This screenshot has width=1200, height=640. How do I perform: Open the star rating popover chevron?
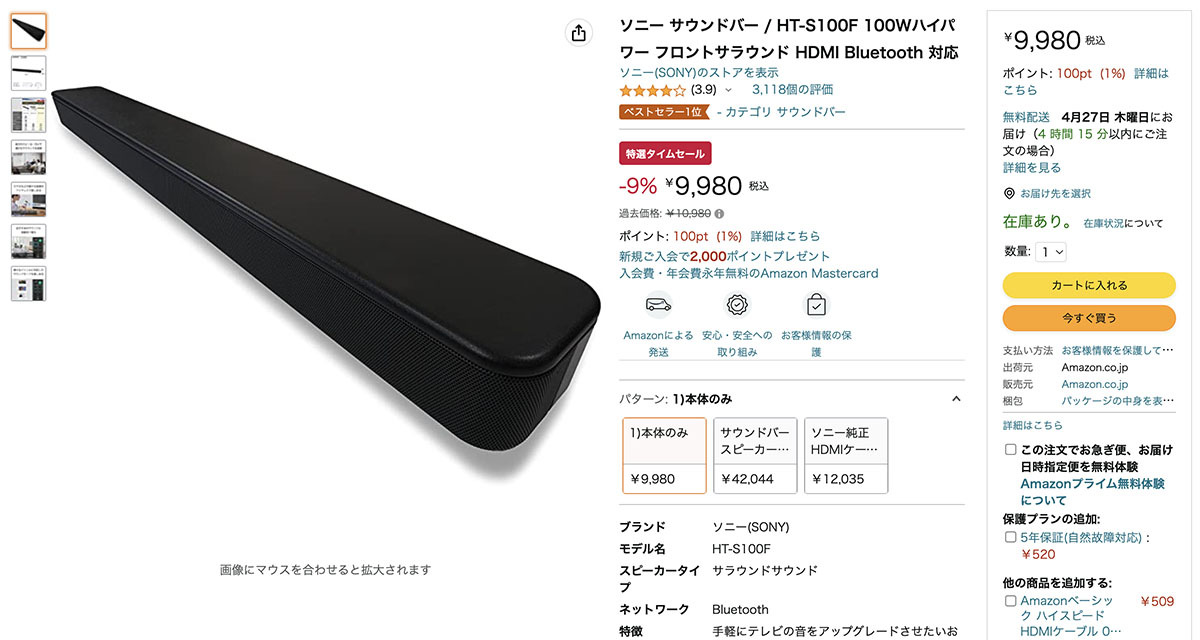click(x=727, y=90)
